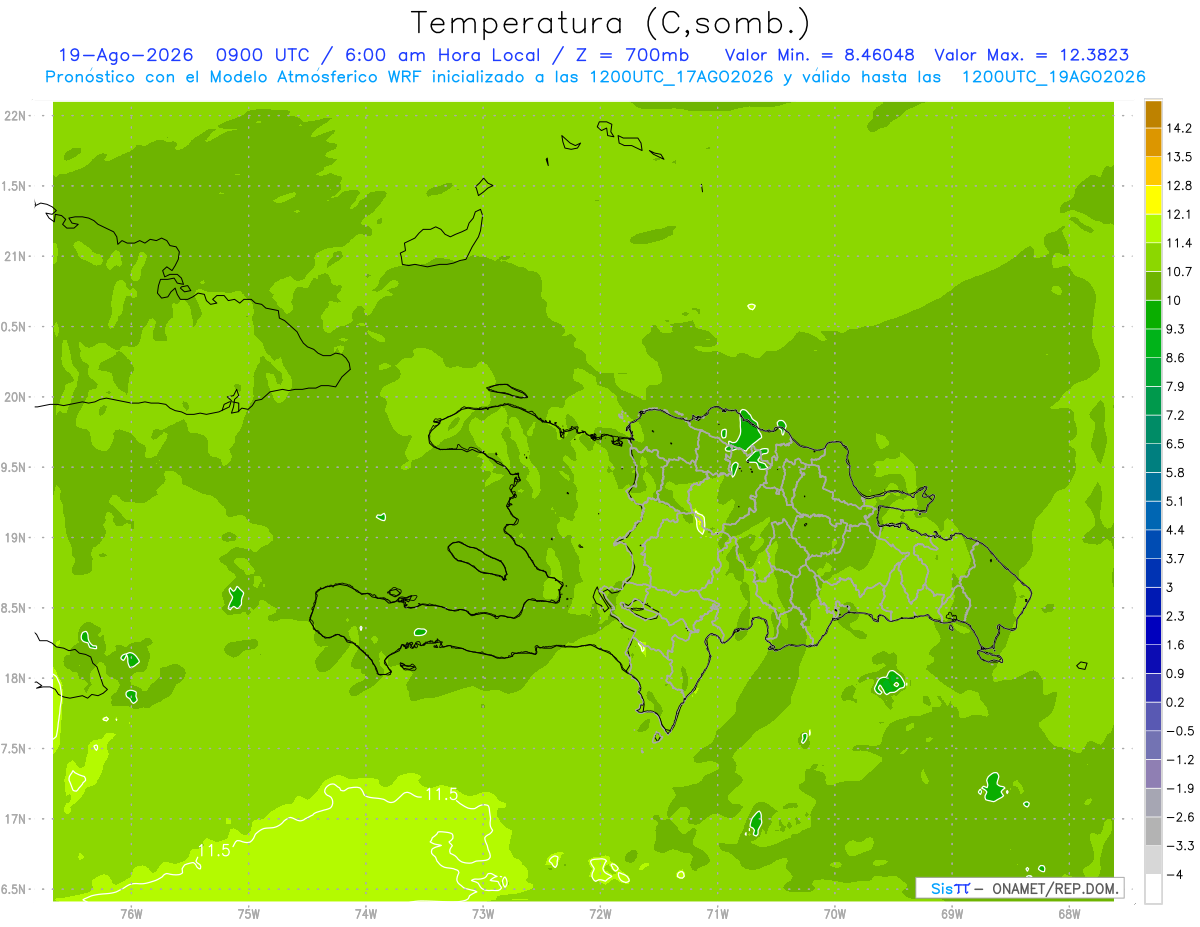Click the '17N' latitude label
The image size is (1200, 927).
[x=17, y=819]
